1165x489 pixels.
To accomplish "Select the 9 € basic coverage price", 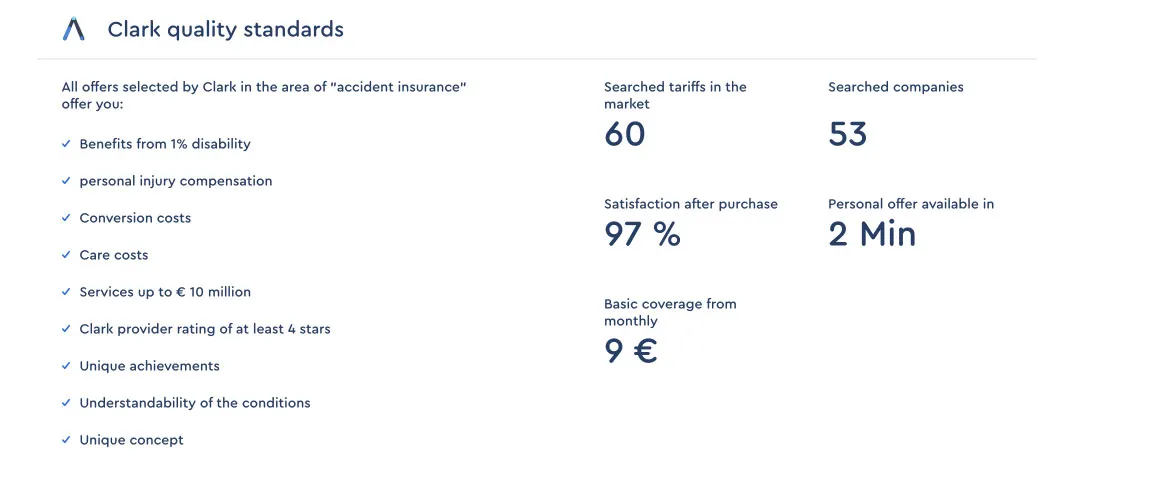I will (x=631, y=351).
